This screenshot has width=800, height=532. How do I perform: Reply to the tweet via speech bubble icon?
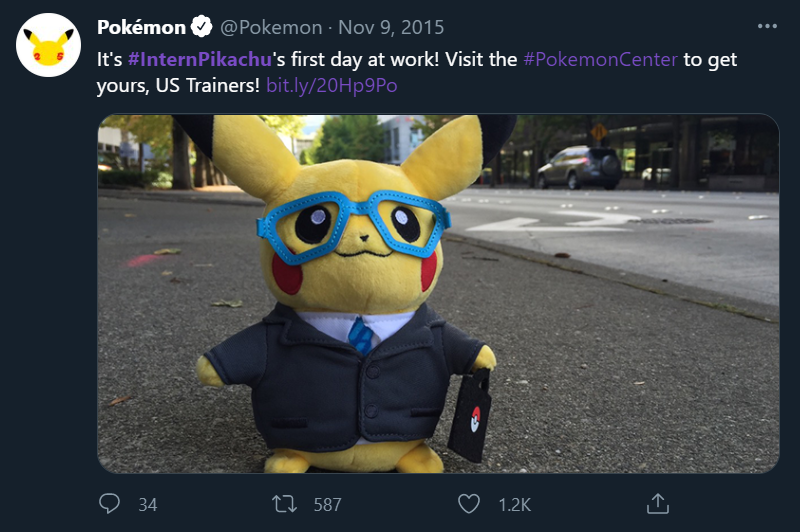click(109, 504)
